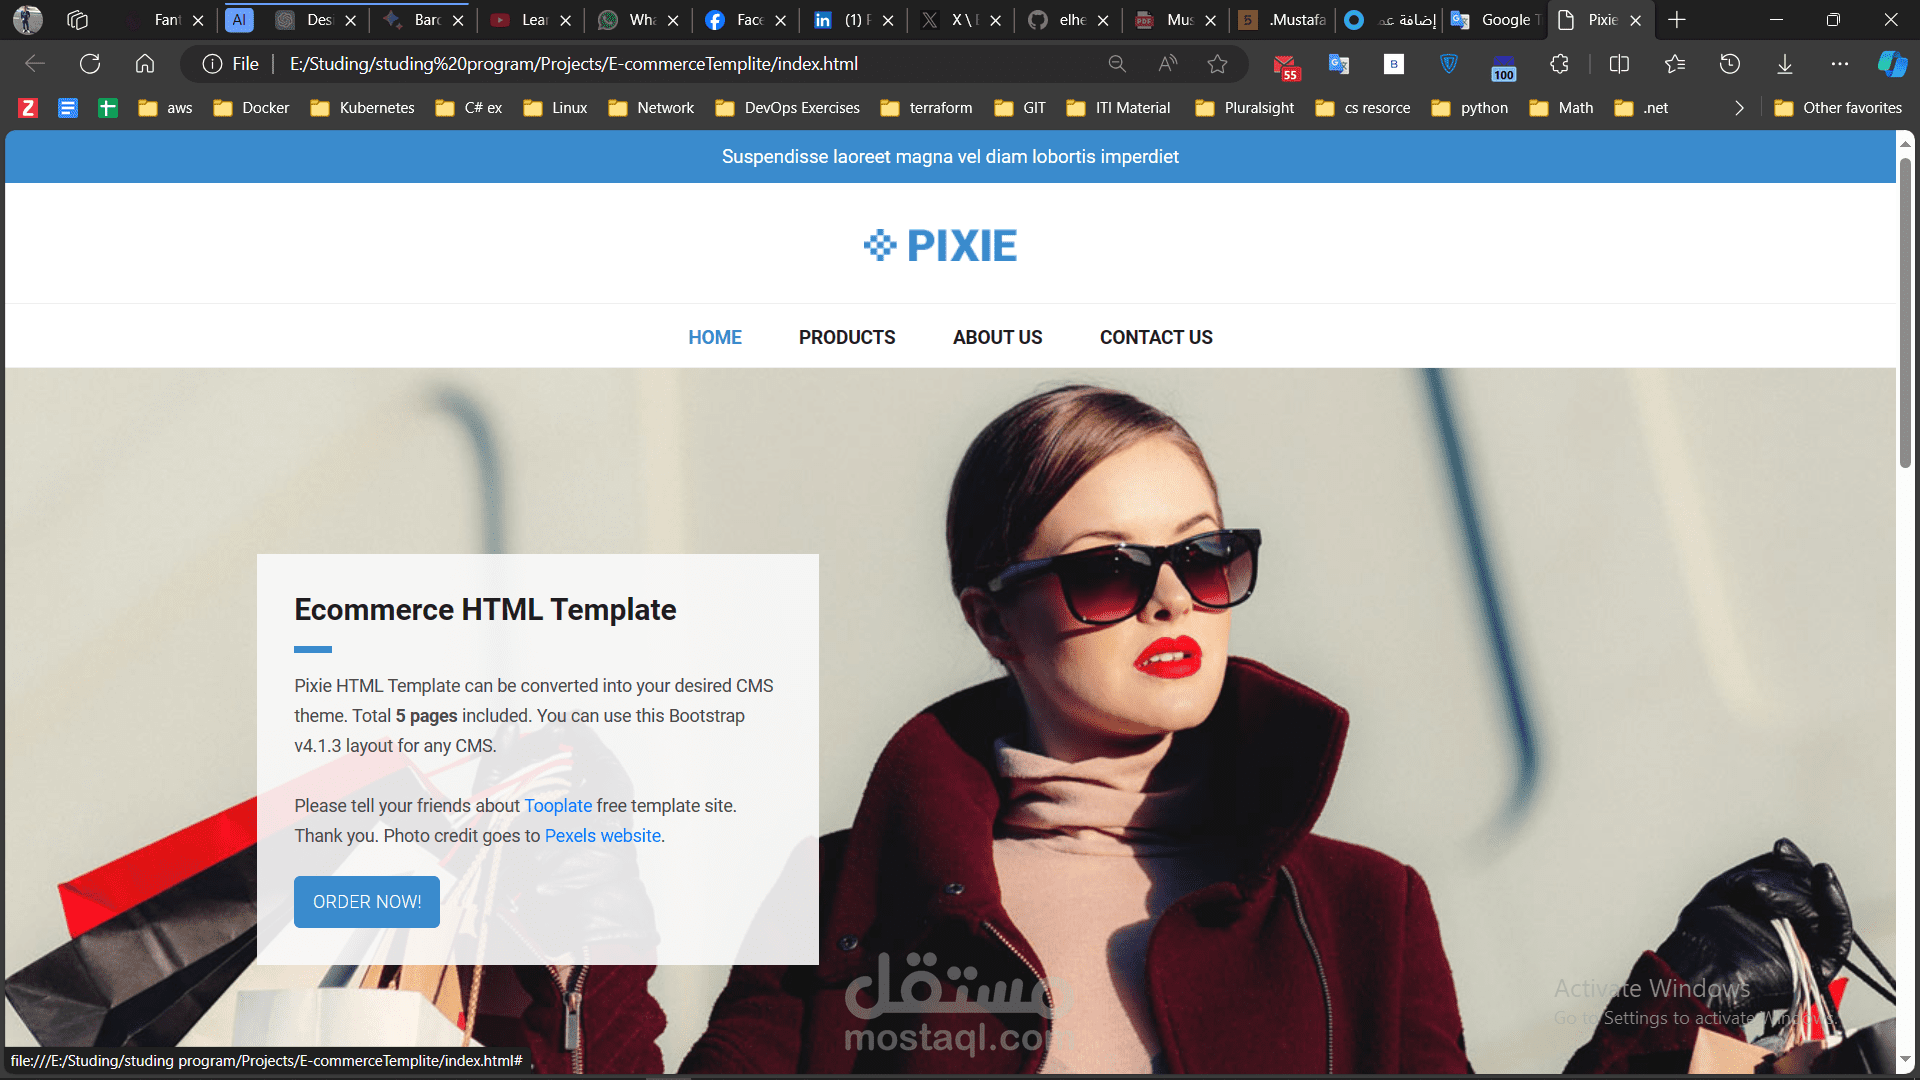
Task: Open green Sheets bookmark icon
Action: tap(108, 108)
